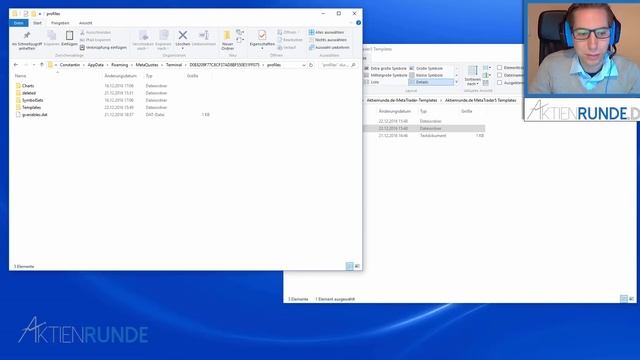Switch to details view icon in status bar

coord(349,266)
